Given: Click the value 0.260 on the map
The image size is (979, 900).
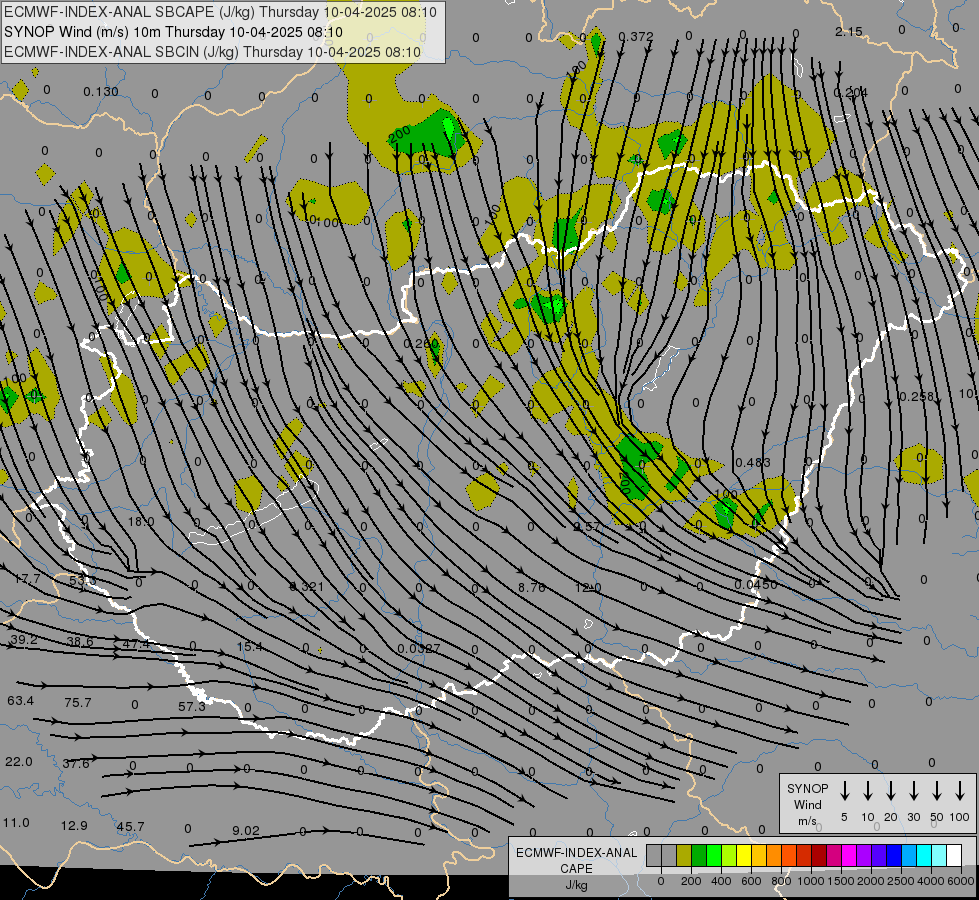Looking at the screenshot, I should click(421, 344).
